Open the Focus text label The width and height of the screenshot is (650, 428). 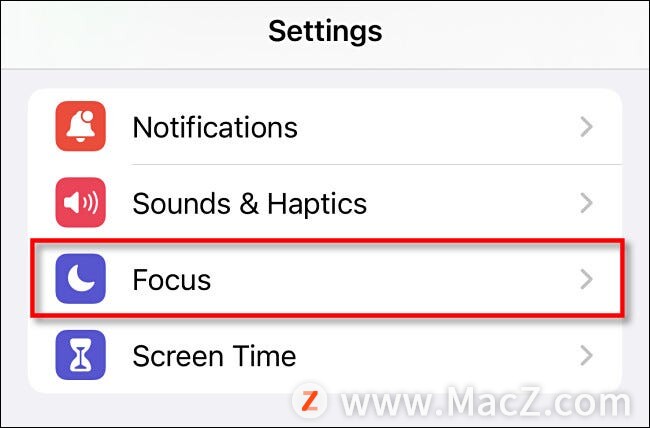[x=172, y=280]
